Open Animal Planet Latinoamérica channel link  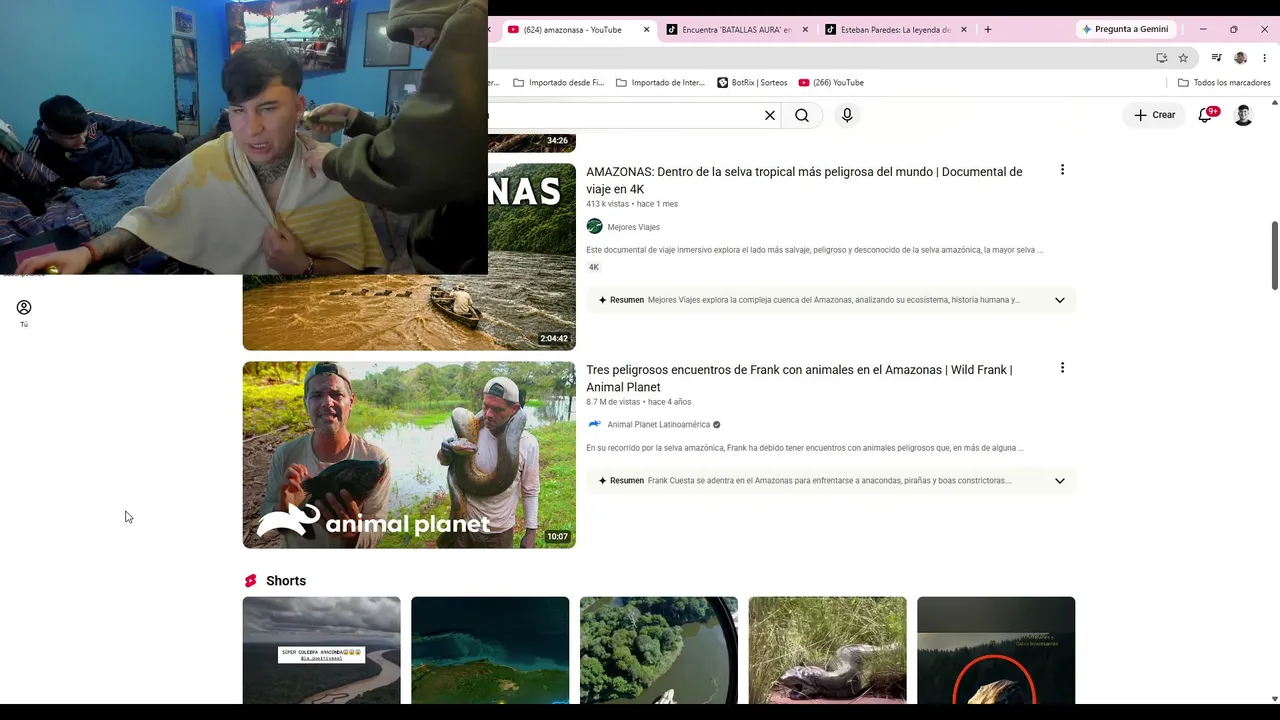(x=658, y=425)
